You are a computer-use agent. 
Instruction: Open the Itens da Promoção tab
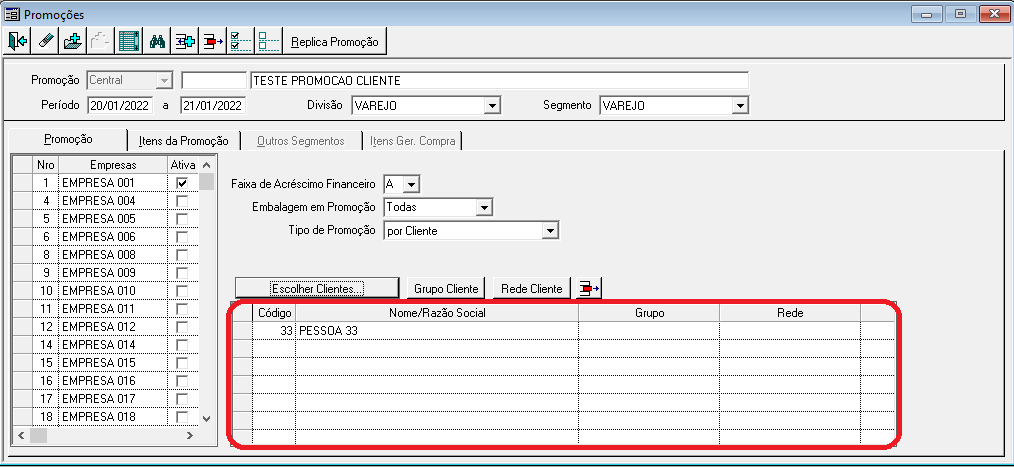(184, 140)
